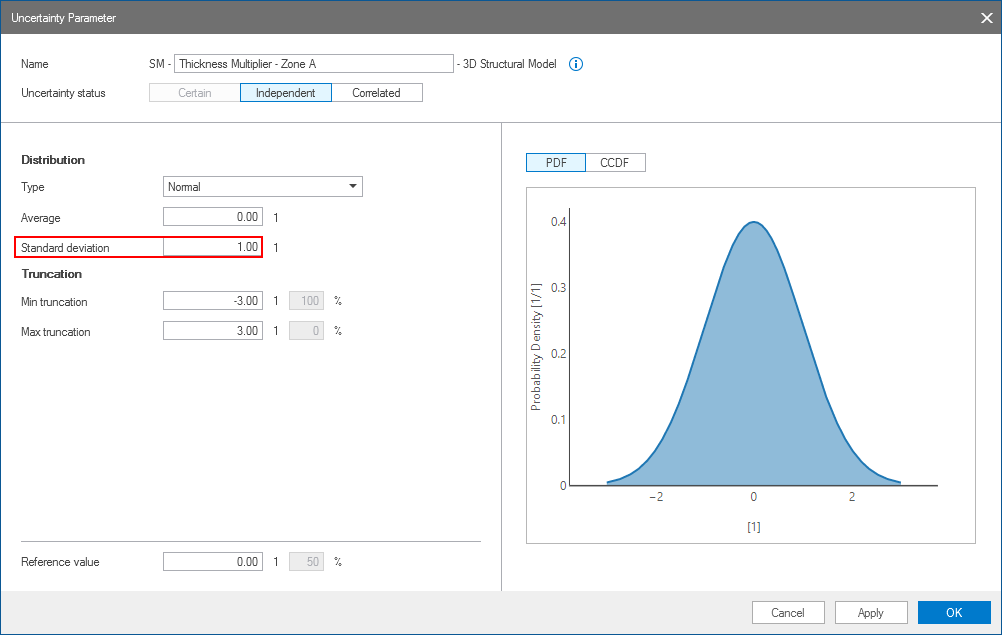Click the Apply button
This screenshot has height=635, width=1002.
(x=870, y=612)
